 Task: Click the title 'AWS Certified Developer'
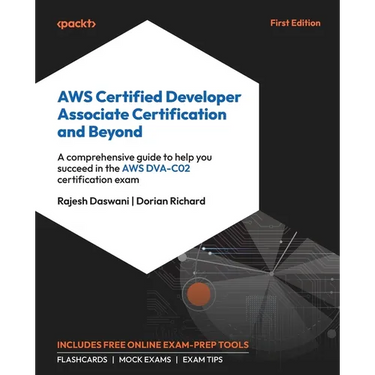point(149,97)
